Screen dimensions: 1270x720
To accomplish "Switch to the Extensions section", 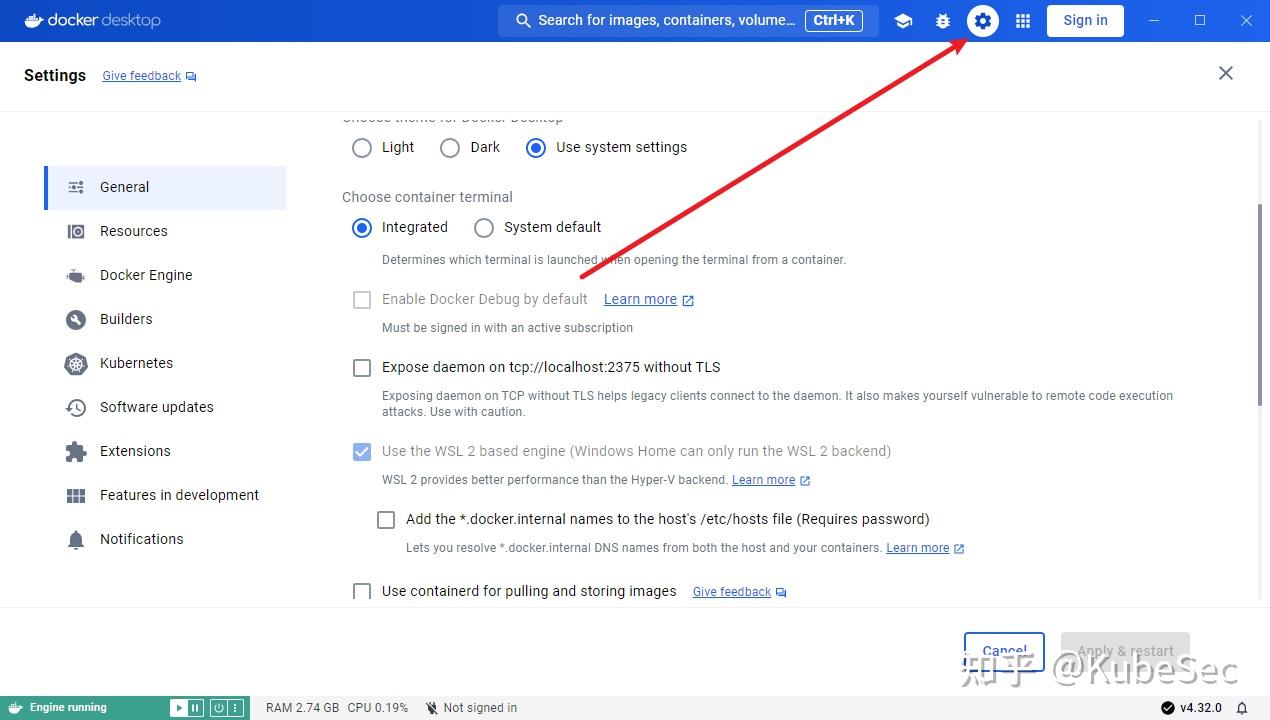I will (135, 451).
